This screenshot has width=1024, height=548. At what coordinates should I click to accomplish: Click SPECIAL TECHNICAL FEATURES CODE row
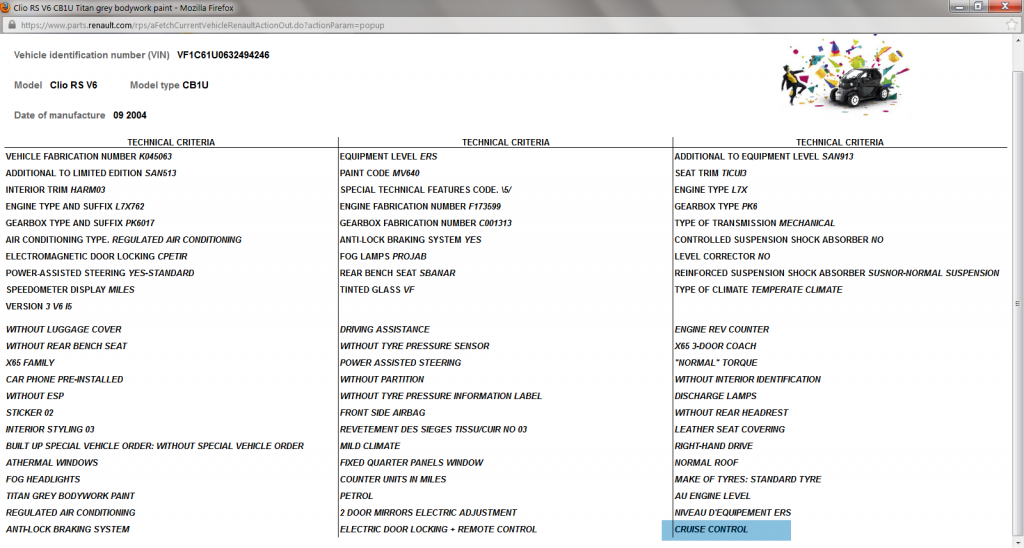point(426,190)
